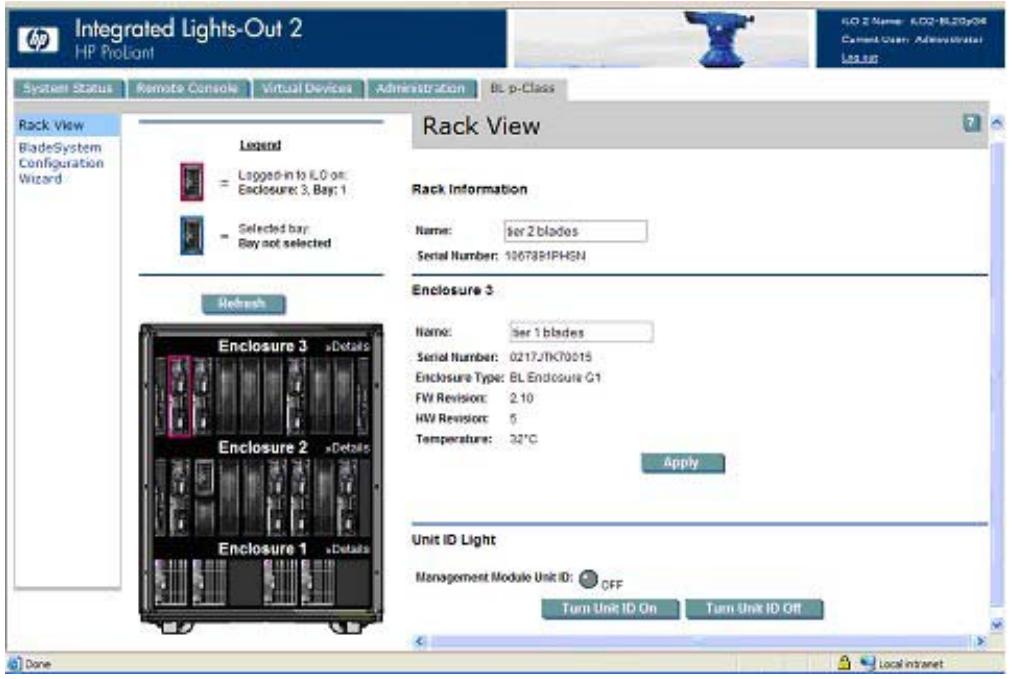Screen dimensions: 1012x679
Task: Open Enclosure 3 Details link
Action: click(x=348, y=347)
